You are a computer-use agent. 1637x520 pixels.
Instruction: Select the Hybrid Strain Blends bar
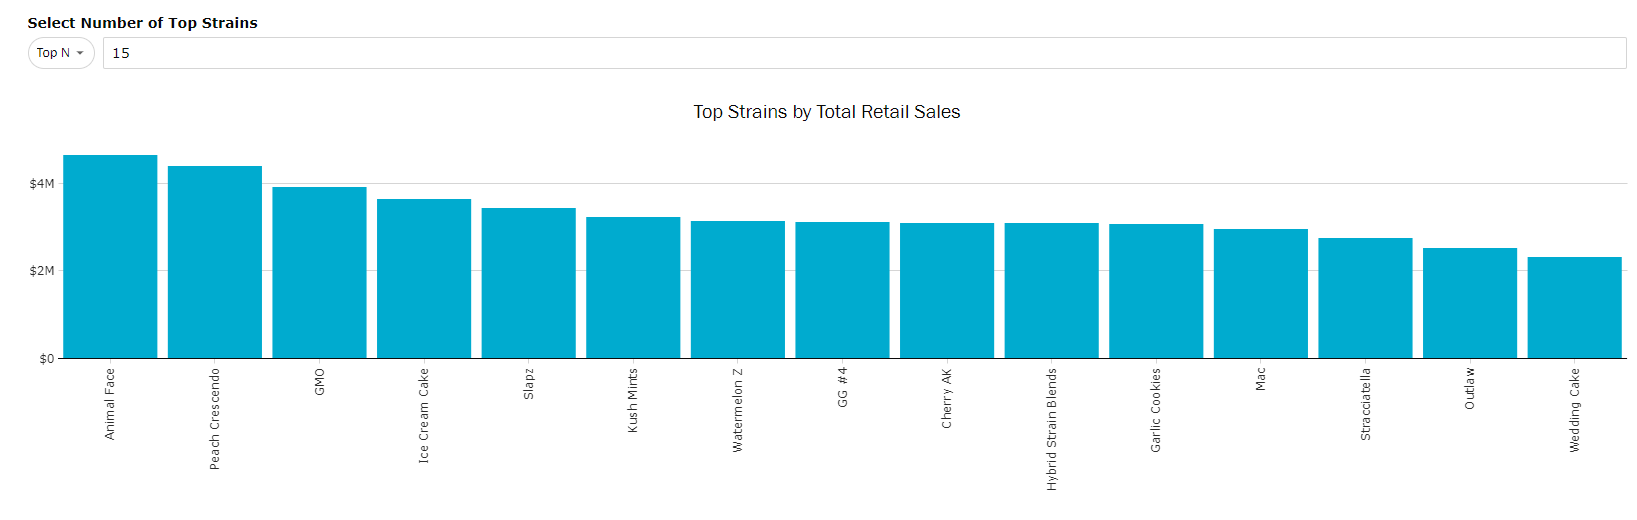pos(1052,291)
